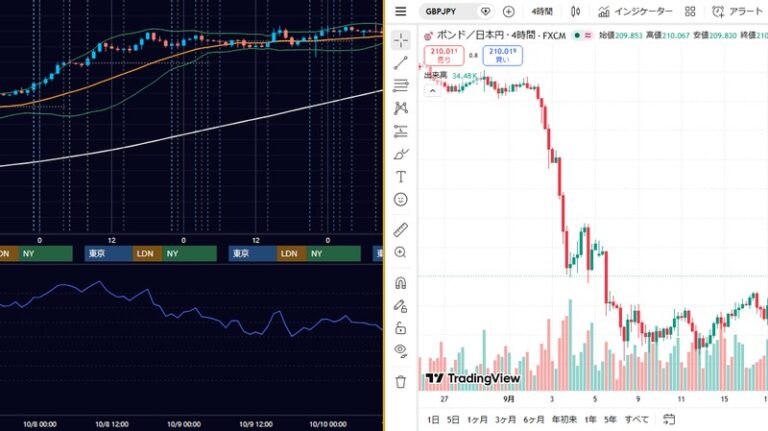Screen dimensions: 768x431
Task: Select the crosshair cursor tool
Action: click(401, 40)
